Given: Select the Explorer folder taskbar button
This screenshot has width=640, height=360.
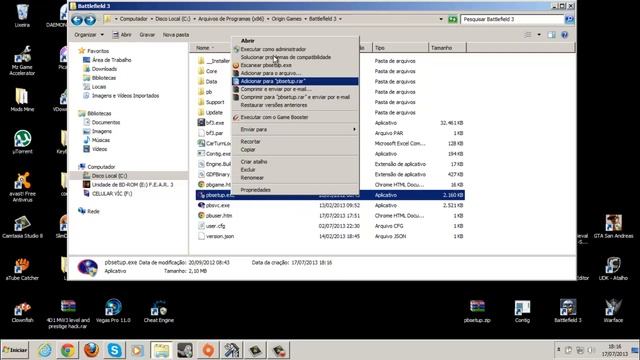Looking at the screenshot, I should pyautogui.click(x=161, y=350).
